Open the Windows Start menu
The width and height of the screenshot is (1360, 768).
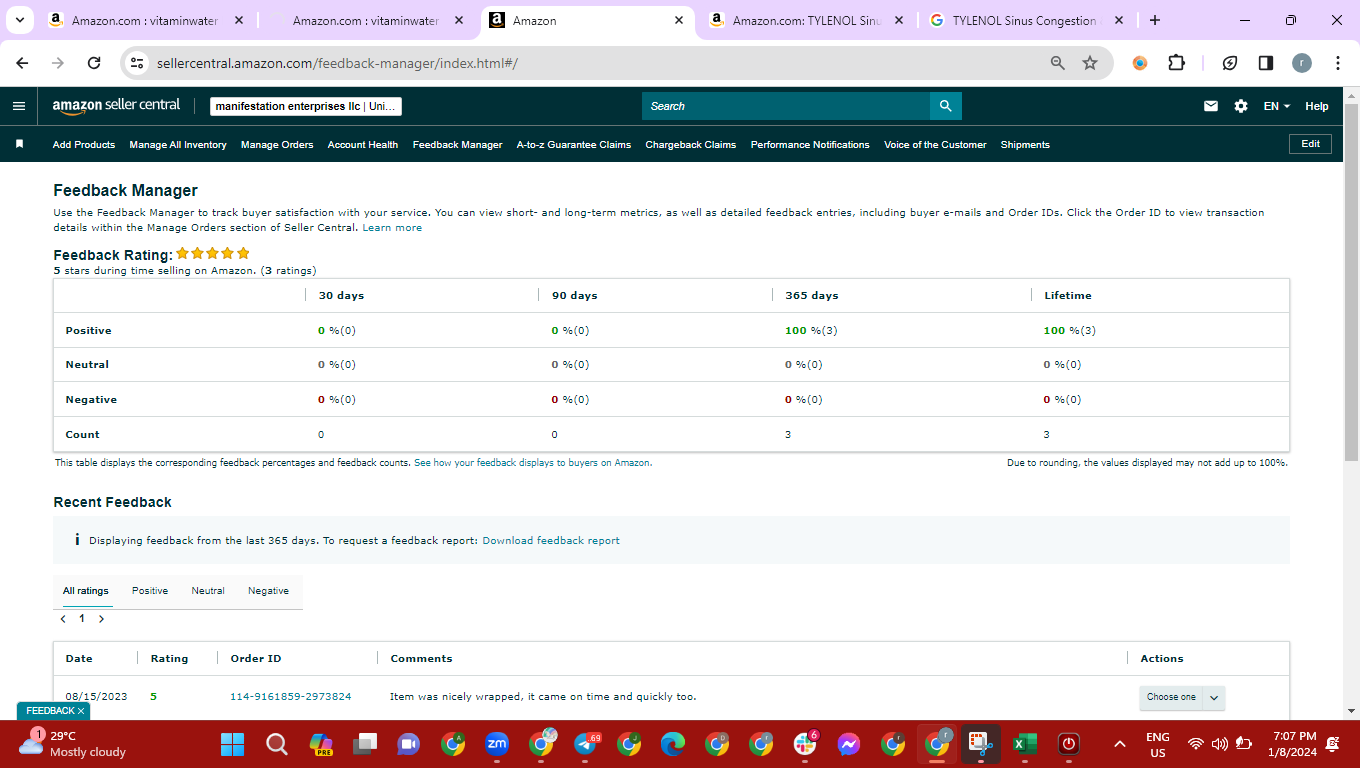click(232, 744)
